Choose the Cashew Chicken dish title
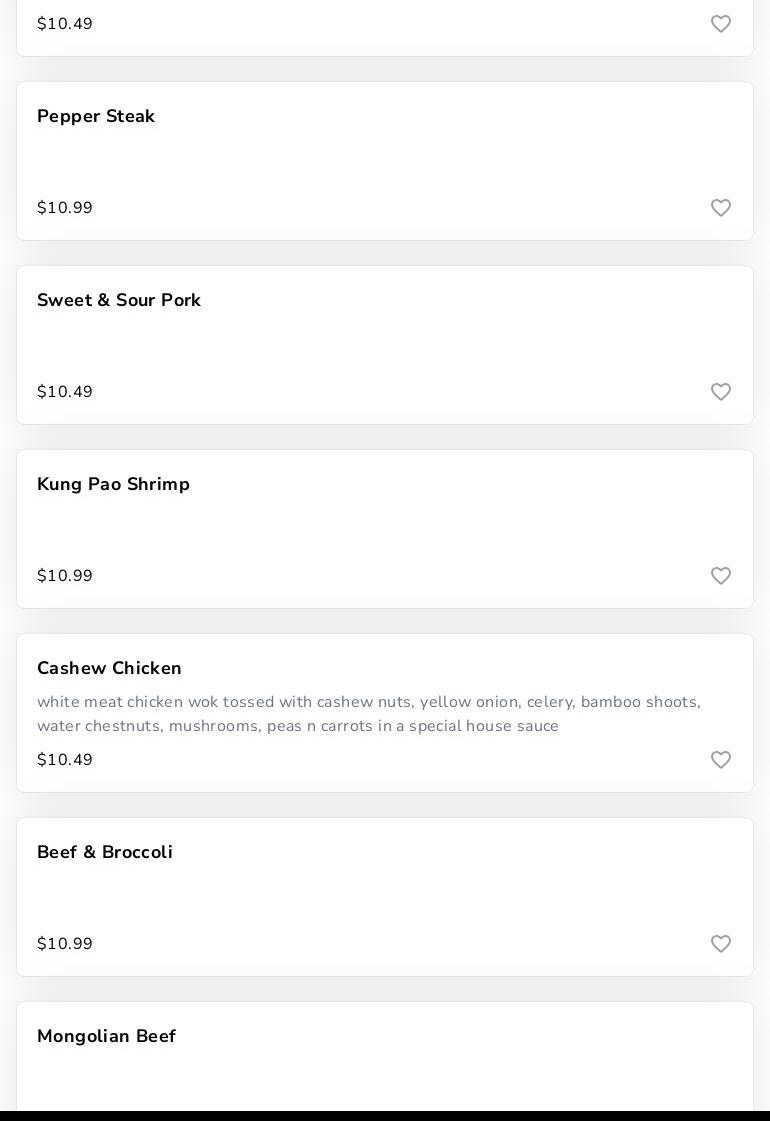770x1121 pixels. click(109, 669)
